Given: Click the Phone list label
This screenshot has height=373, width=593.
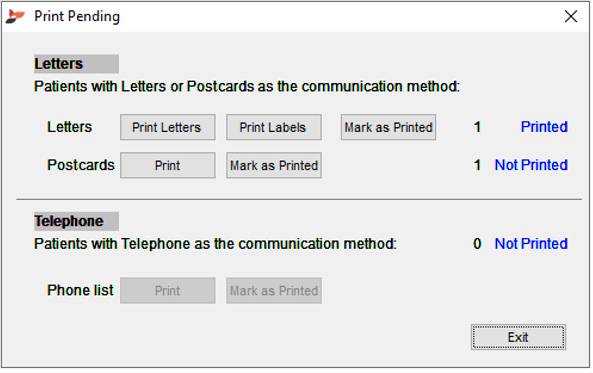Looking at the screenshot, I should 80,291.
